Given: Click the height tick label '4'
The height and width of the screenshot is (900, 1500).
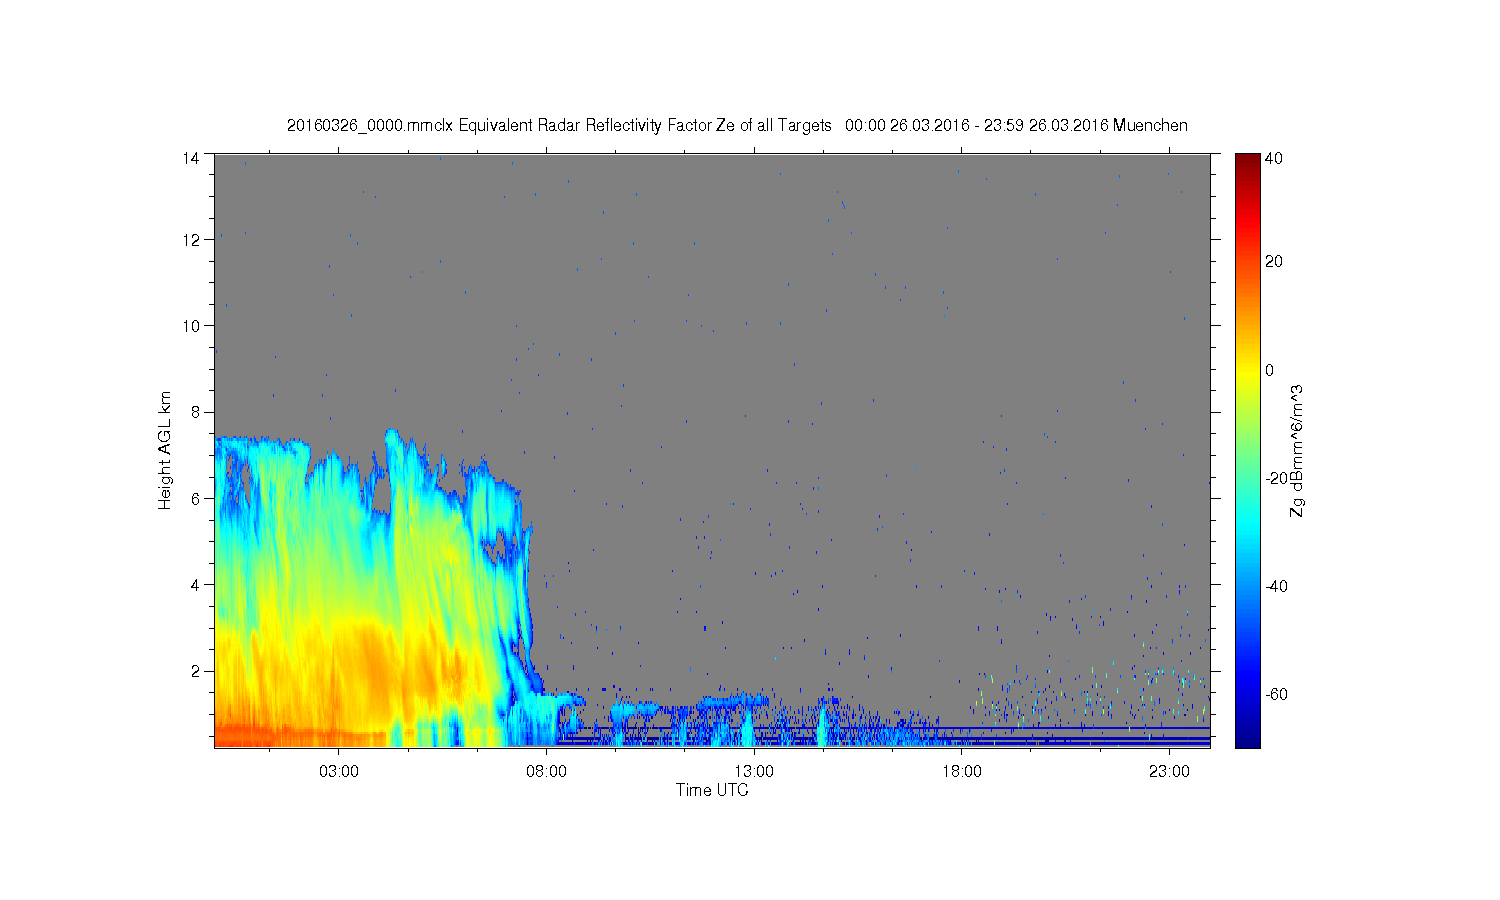Looking at the screenshot, I should coord(196,584).
